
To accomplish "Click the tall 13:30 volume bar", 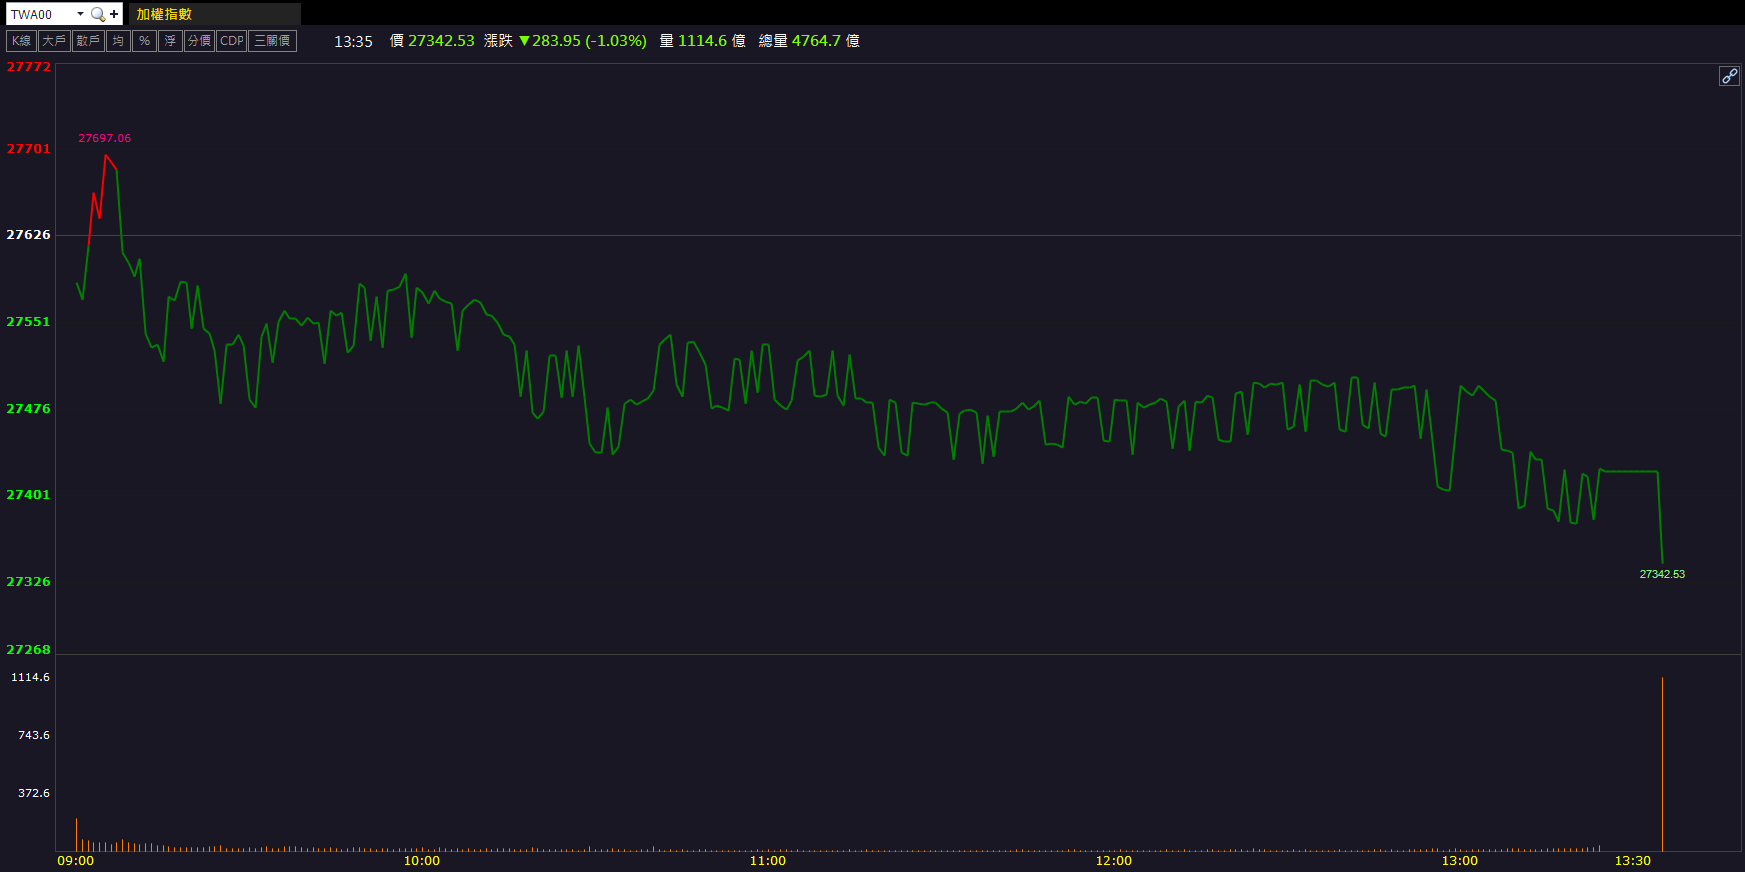I will (1662, 765).
